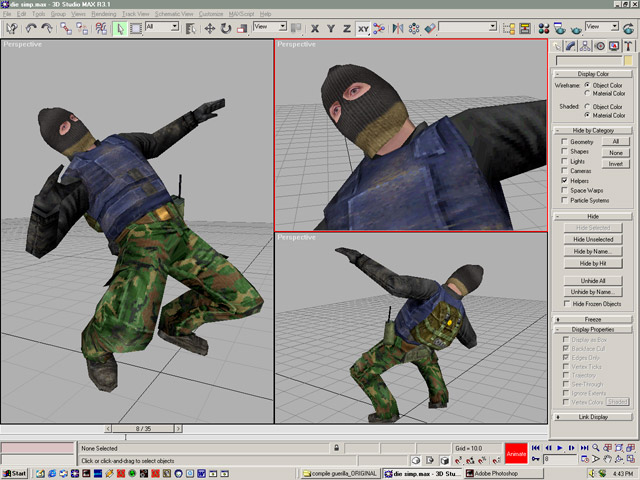The width and height of the screenshot is (640, 480).
Task: Click the Align tool icon
Action: coord(430,29)
